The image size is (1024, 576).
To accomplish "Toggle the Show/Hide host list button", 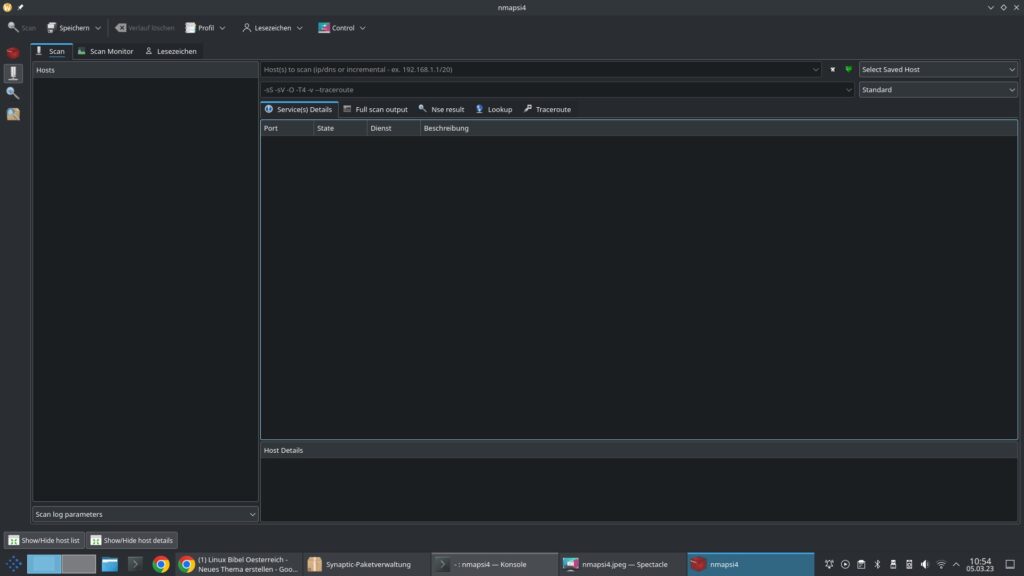I will pos(44,541).
